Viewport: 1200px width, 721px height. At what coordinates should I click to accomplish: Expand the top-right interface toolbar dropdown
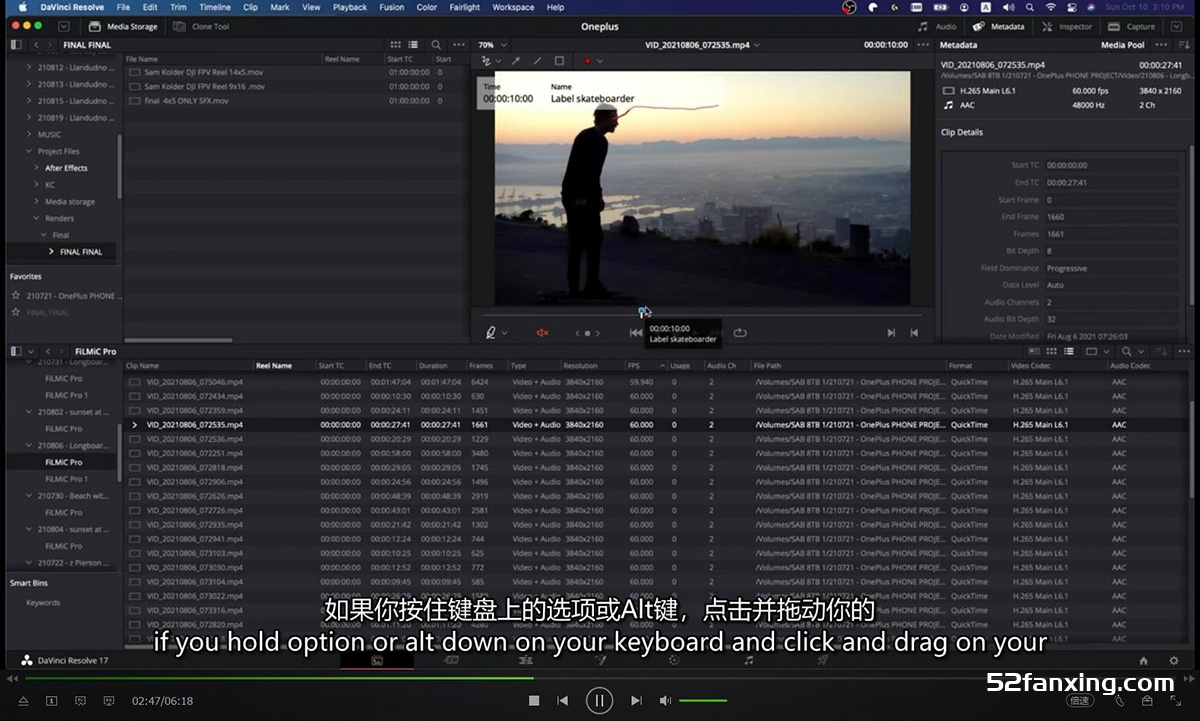1175,27
